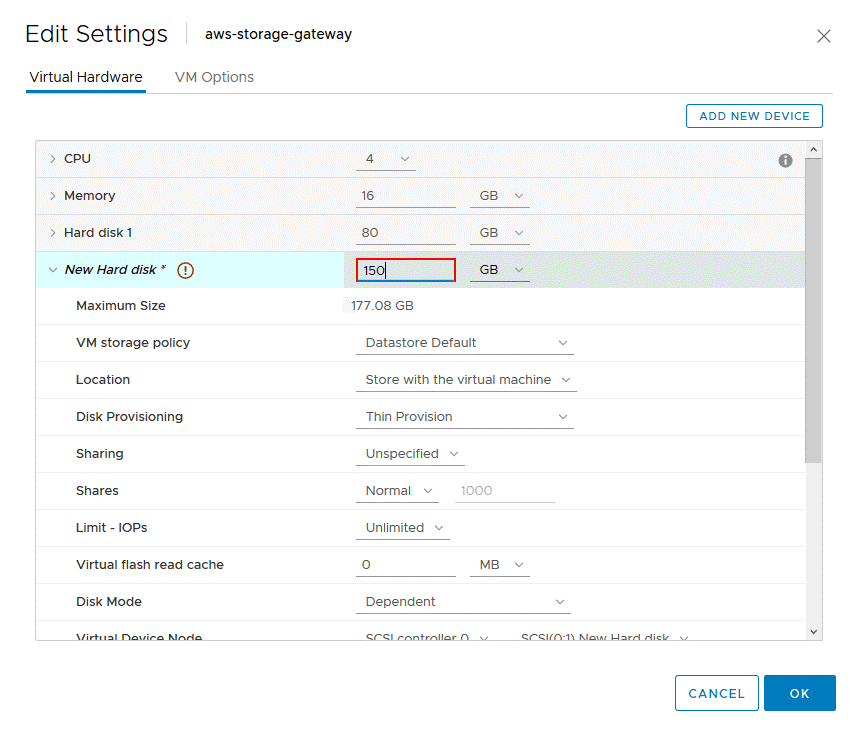Viewport: 858px width, 733px height.
Task: Select the Virtual Hardware tab
Action: (x=85, y=76)
